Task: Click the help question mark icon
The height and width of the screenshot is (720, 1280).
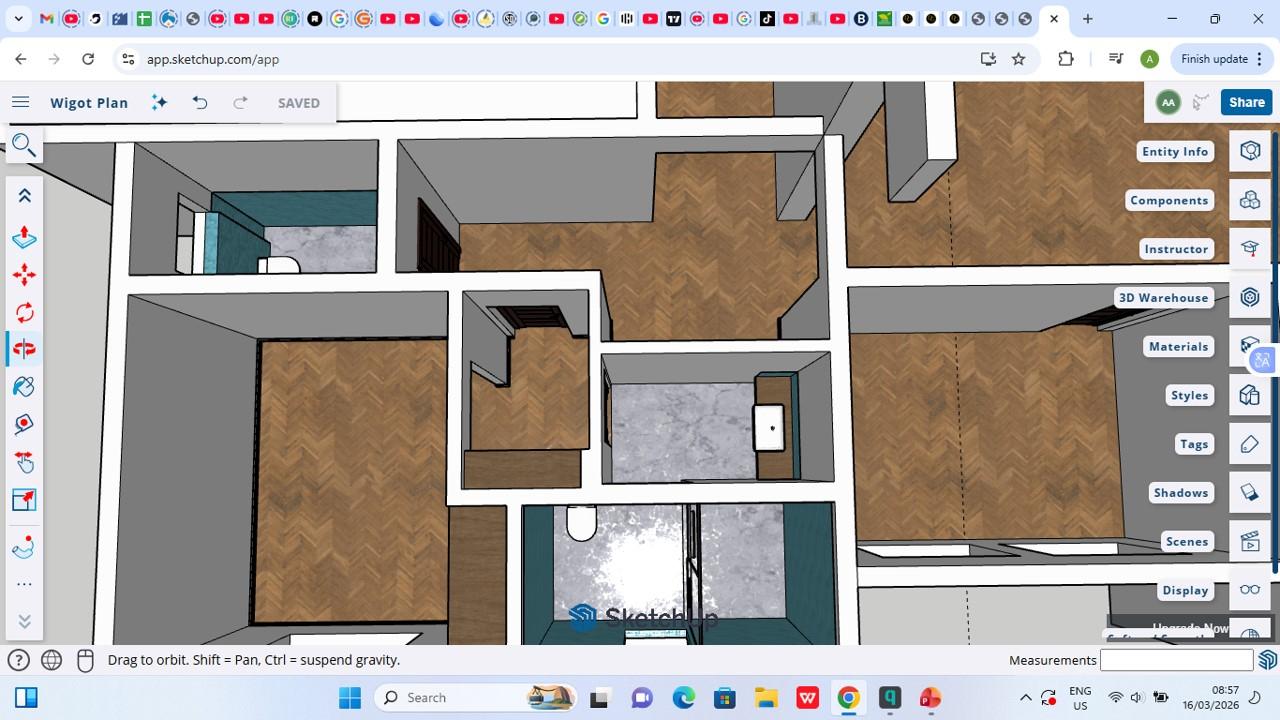Action: tap(18, 660)
